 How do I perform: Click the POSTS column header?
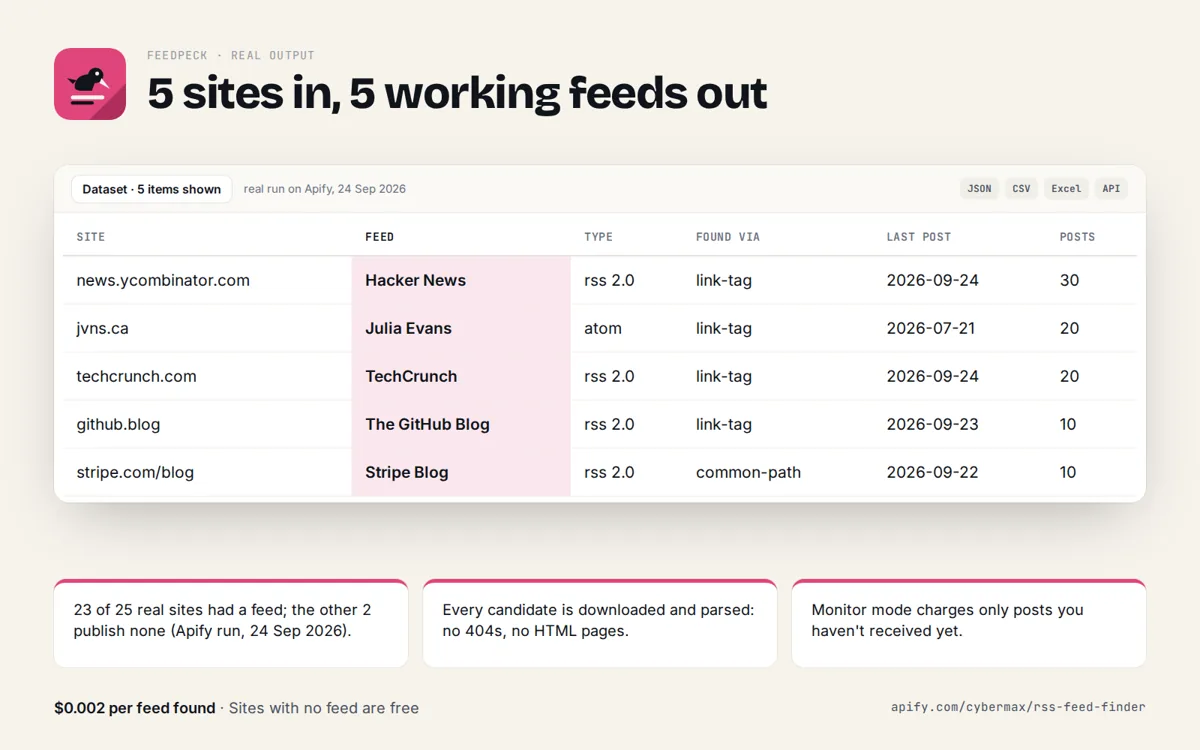point(1077,237)
